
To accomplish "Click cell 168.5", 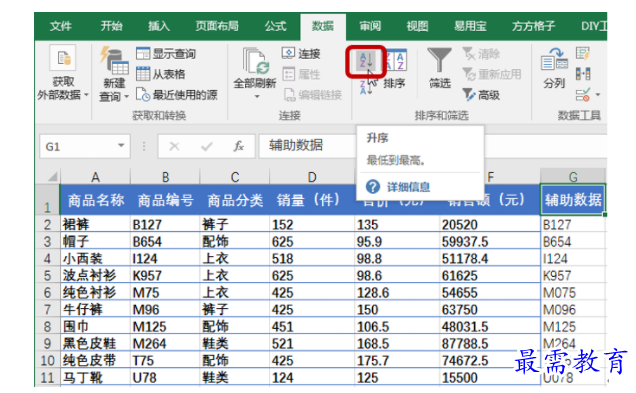I will [x=396, y=344].
